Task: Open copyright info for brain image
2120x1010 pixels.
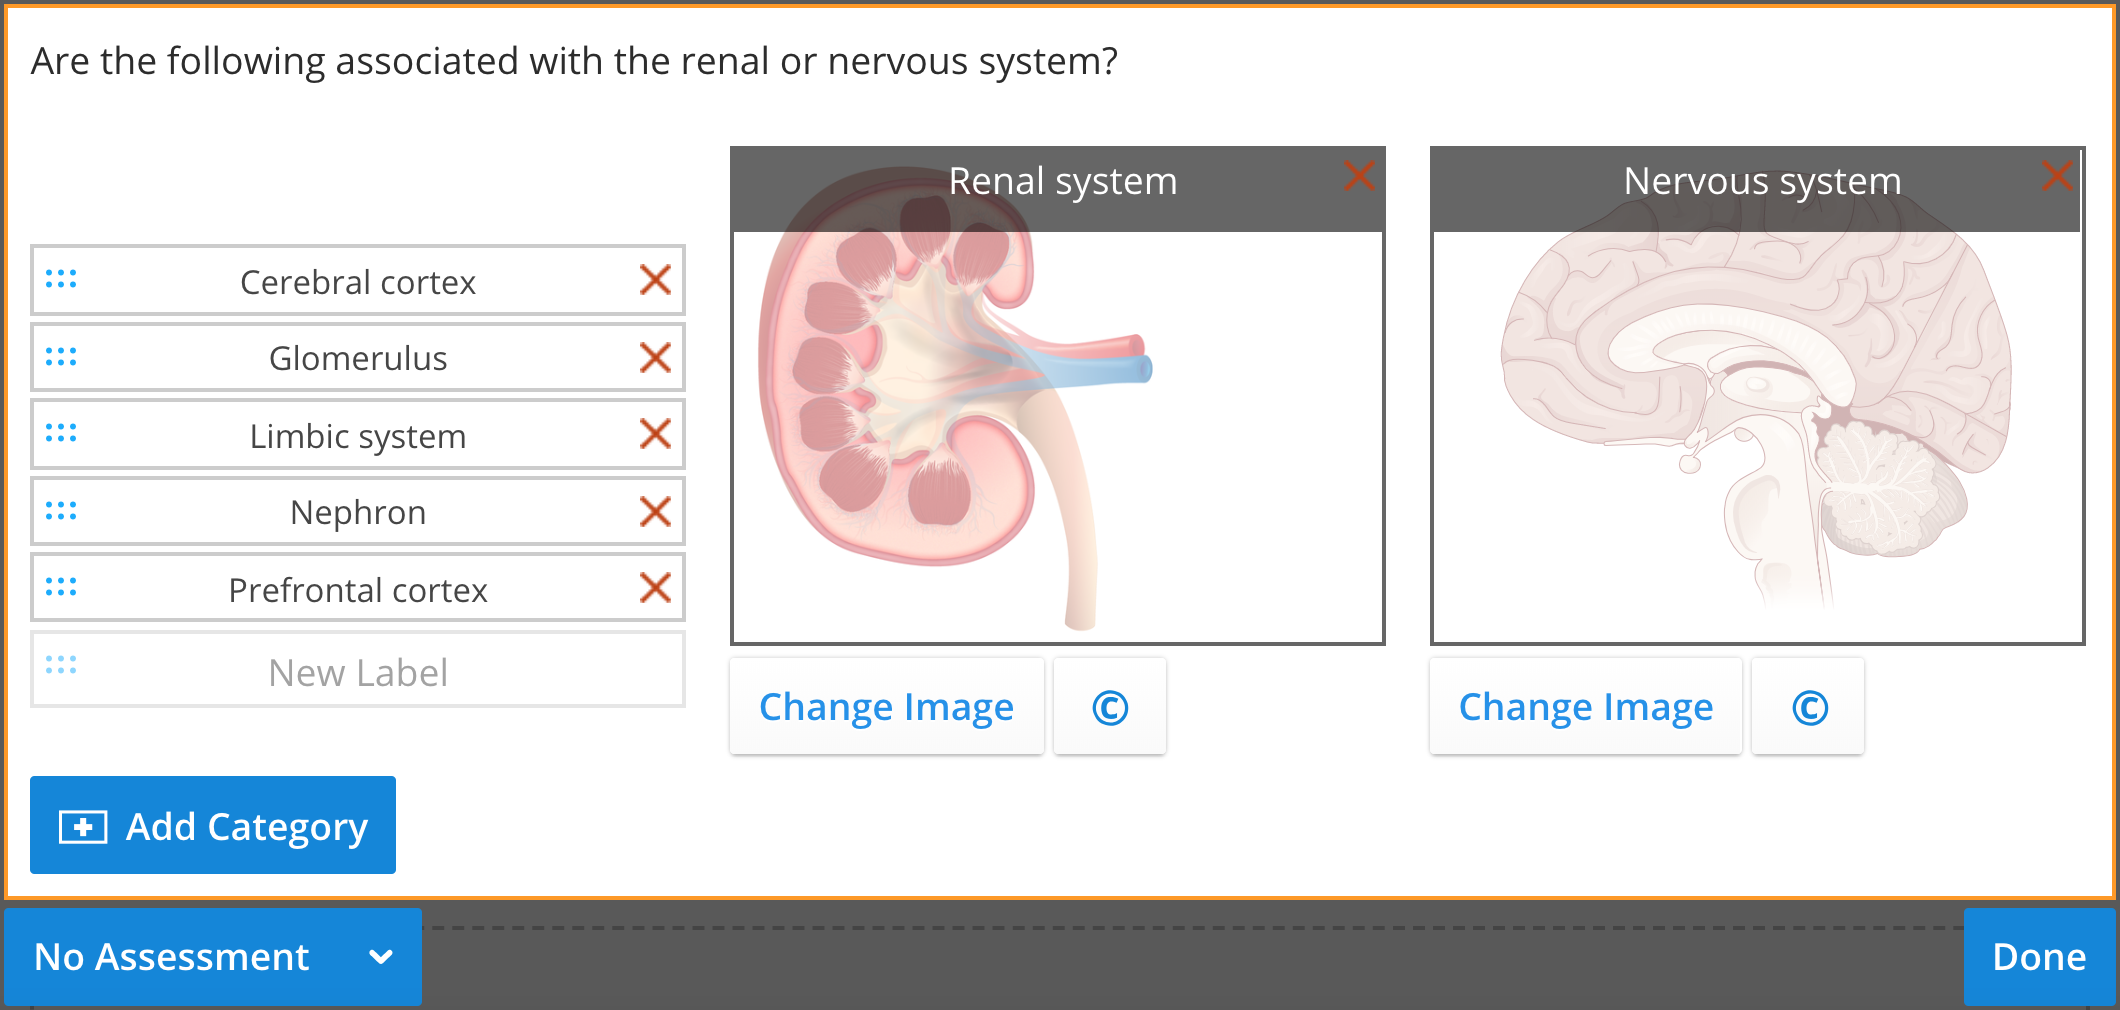Action: [1809, 707]
